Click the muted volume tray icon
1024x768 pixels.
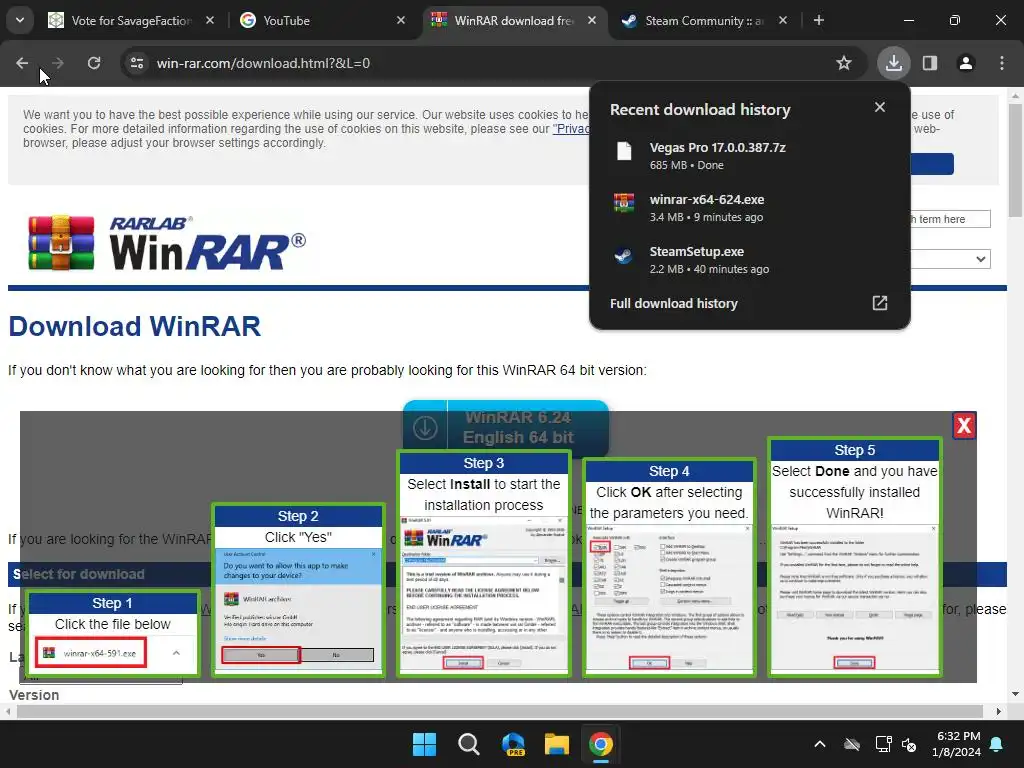(909, 744)
